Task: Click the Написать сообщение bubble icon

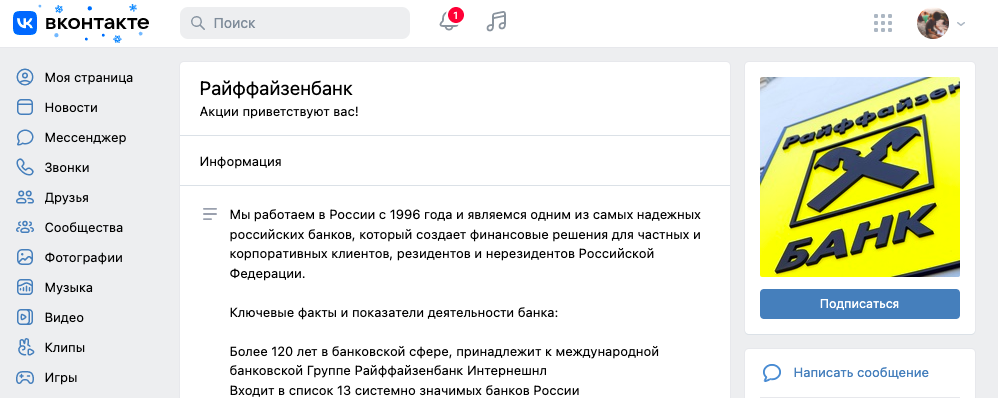Action: (771, 373)
